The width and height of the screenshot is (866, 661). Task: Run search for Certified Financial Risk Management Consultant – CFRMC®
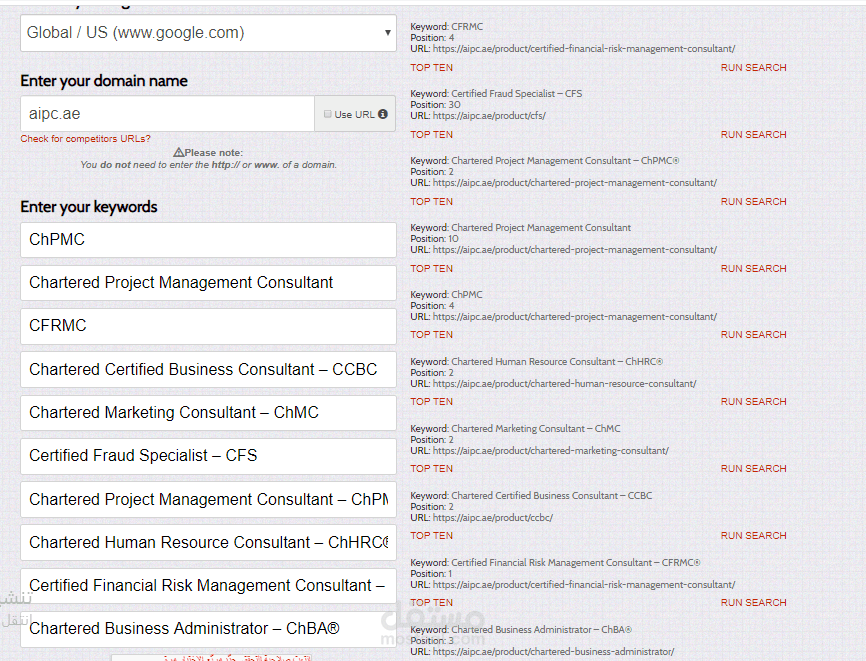coord(753,602)
